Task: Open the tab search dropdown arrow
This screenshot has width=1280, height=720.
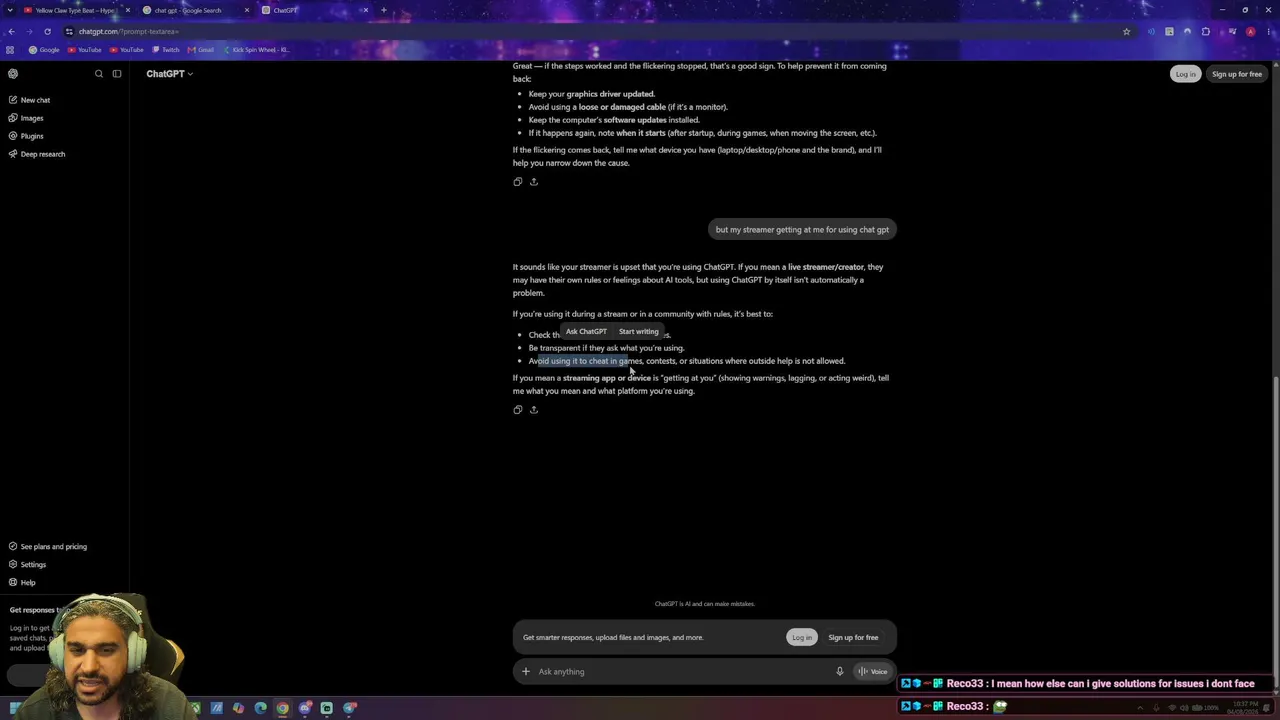Action: point(9,10)
